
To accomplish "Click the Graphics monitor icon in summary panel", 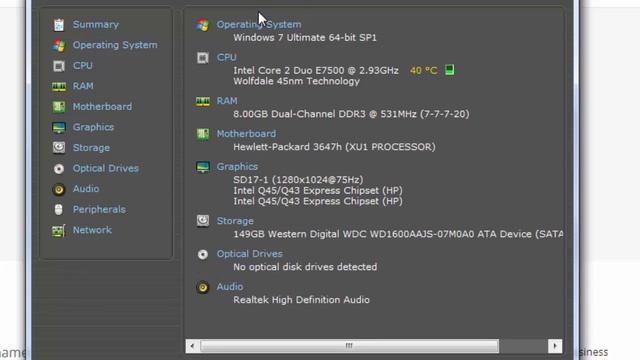I will coord(203,167).
